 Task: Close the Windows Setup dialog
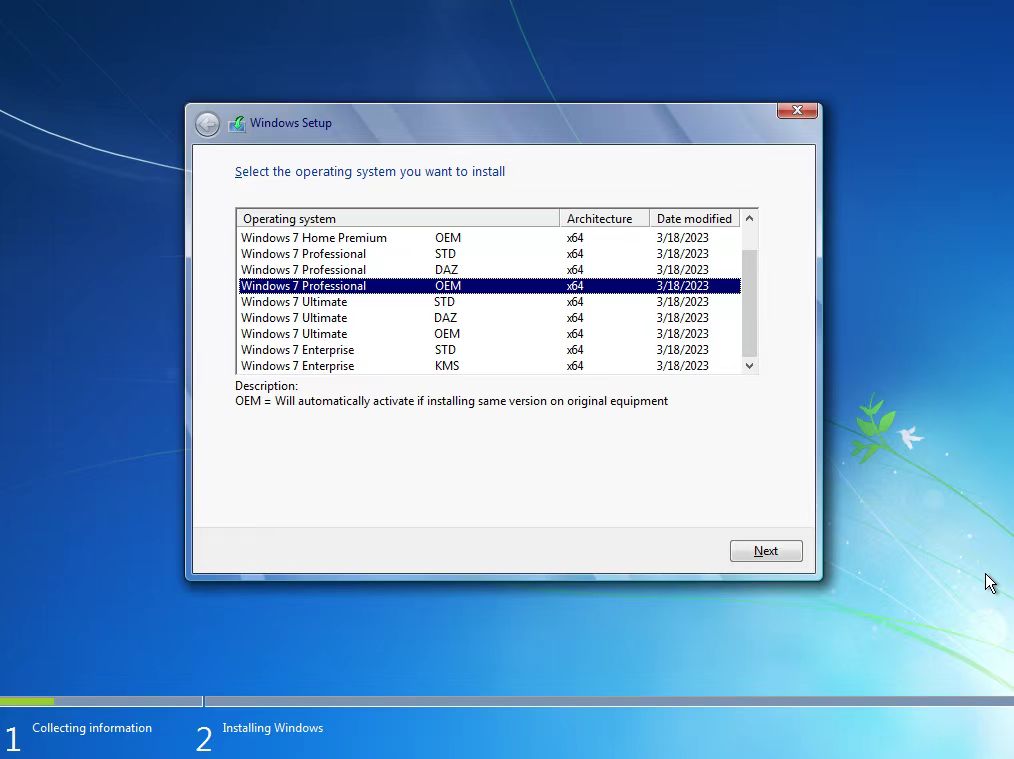[x=797, y=111]
